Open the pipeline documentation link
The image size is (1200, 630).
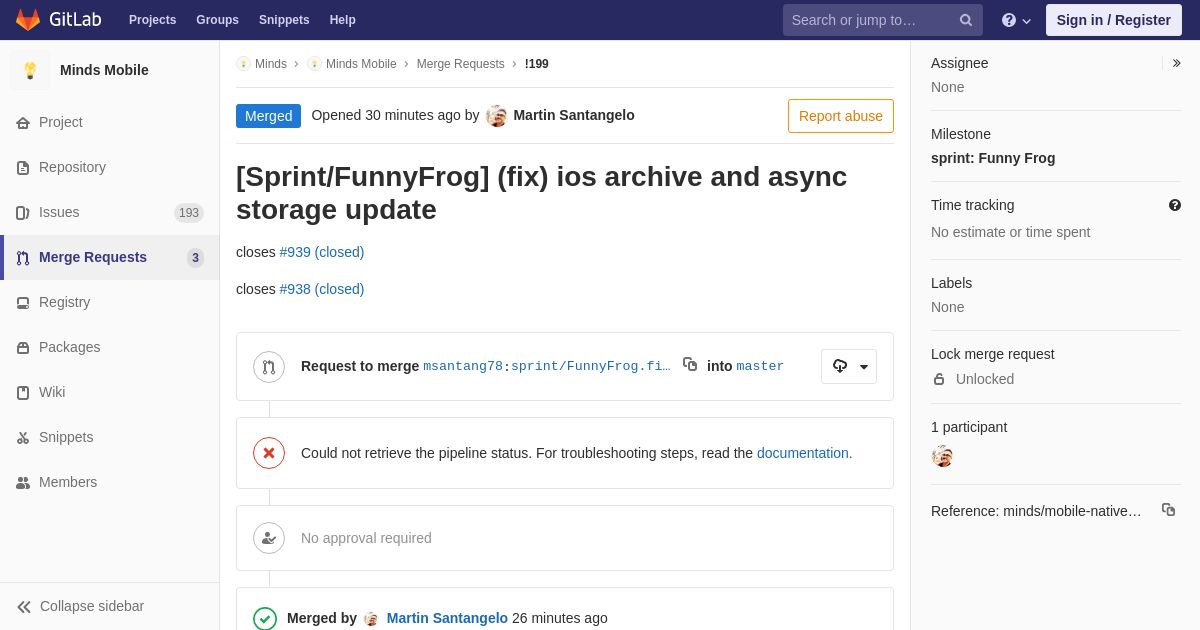803,453
